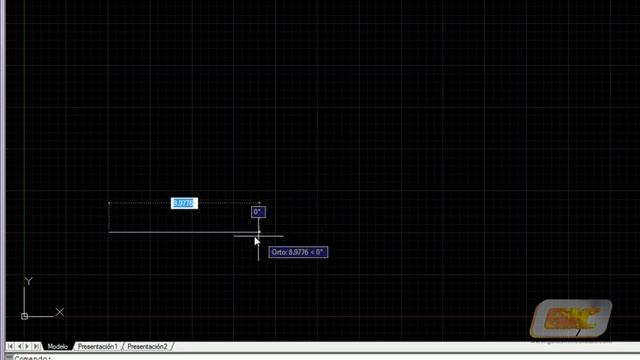The width and height of the screenshot is (640, 360).
Task: Switch to the Presentación2 tab
Action: (x=147, y=346)
